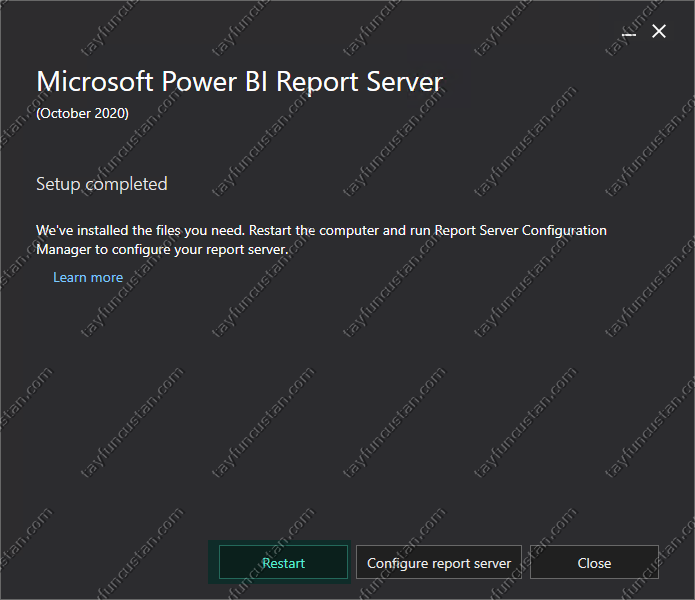Click the "We've installed the files you need" message
This screenshot has height=600, width=695.
(x=321, y=240)
